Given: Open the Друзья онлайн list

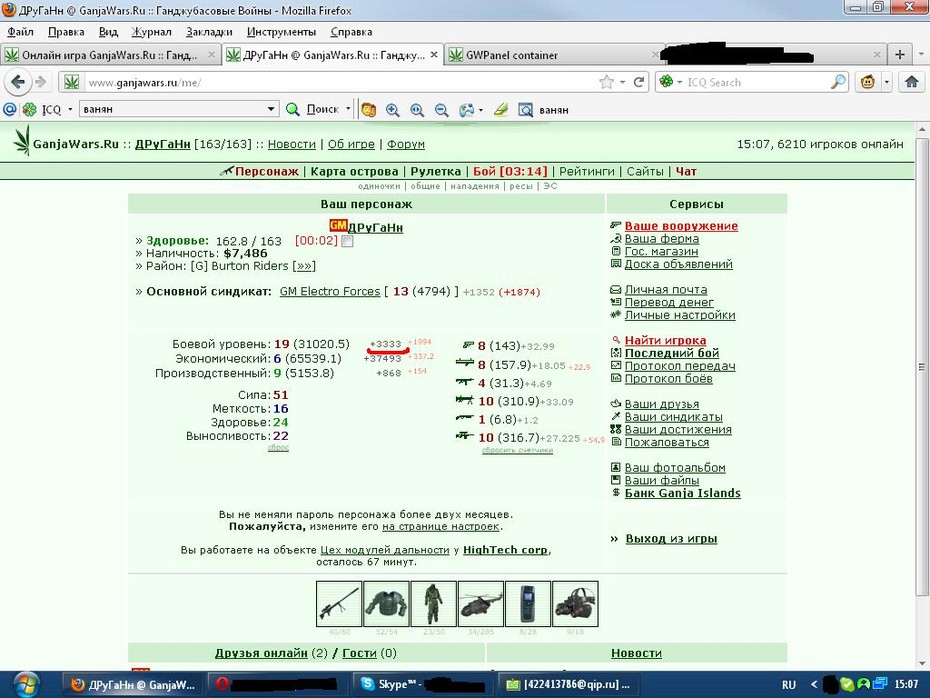Looking at the screenshot, I should click(x=261, y=653).
